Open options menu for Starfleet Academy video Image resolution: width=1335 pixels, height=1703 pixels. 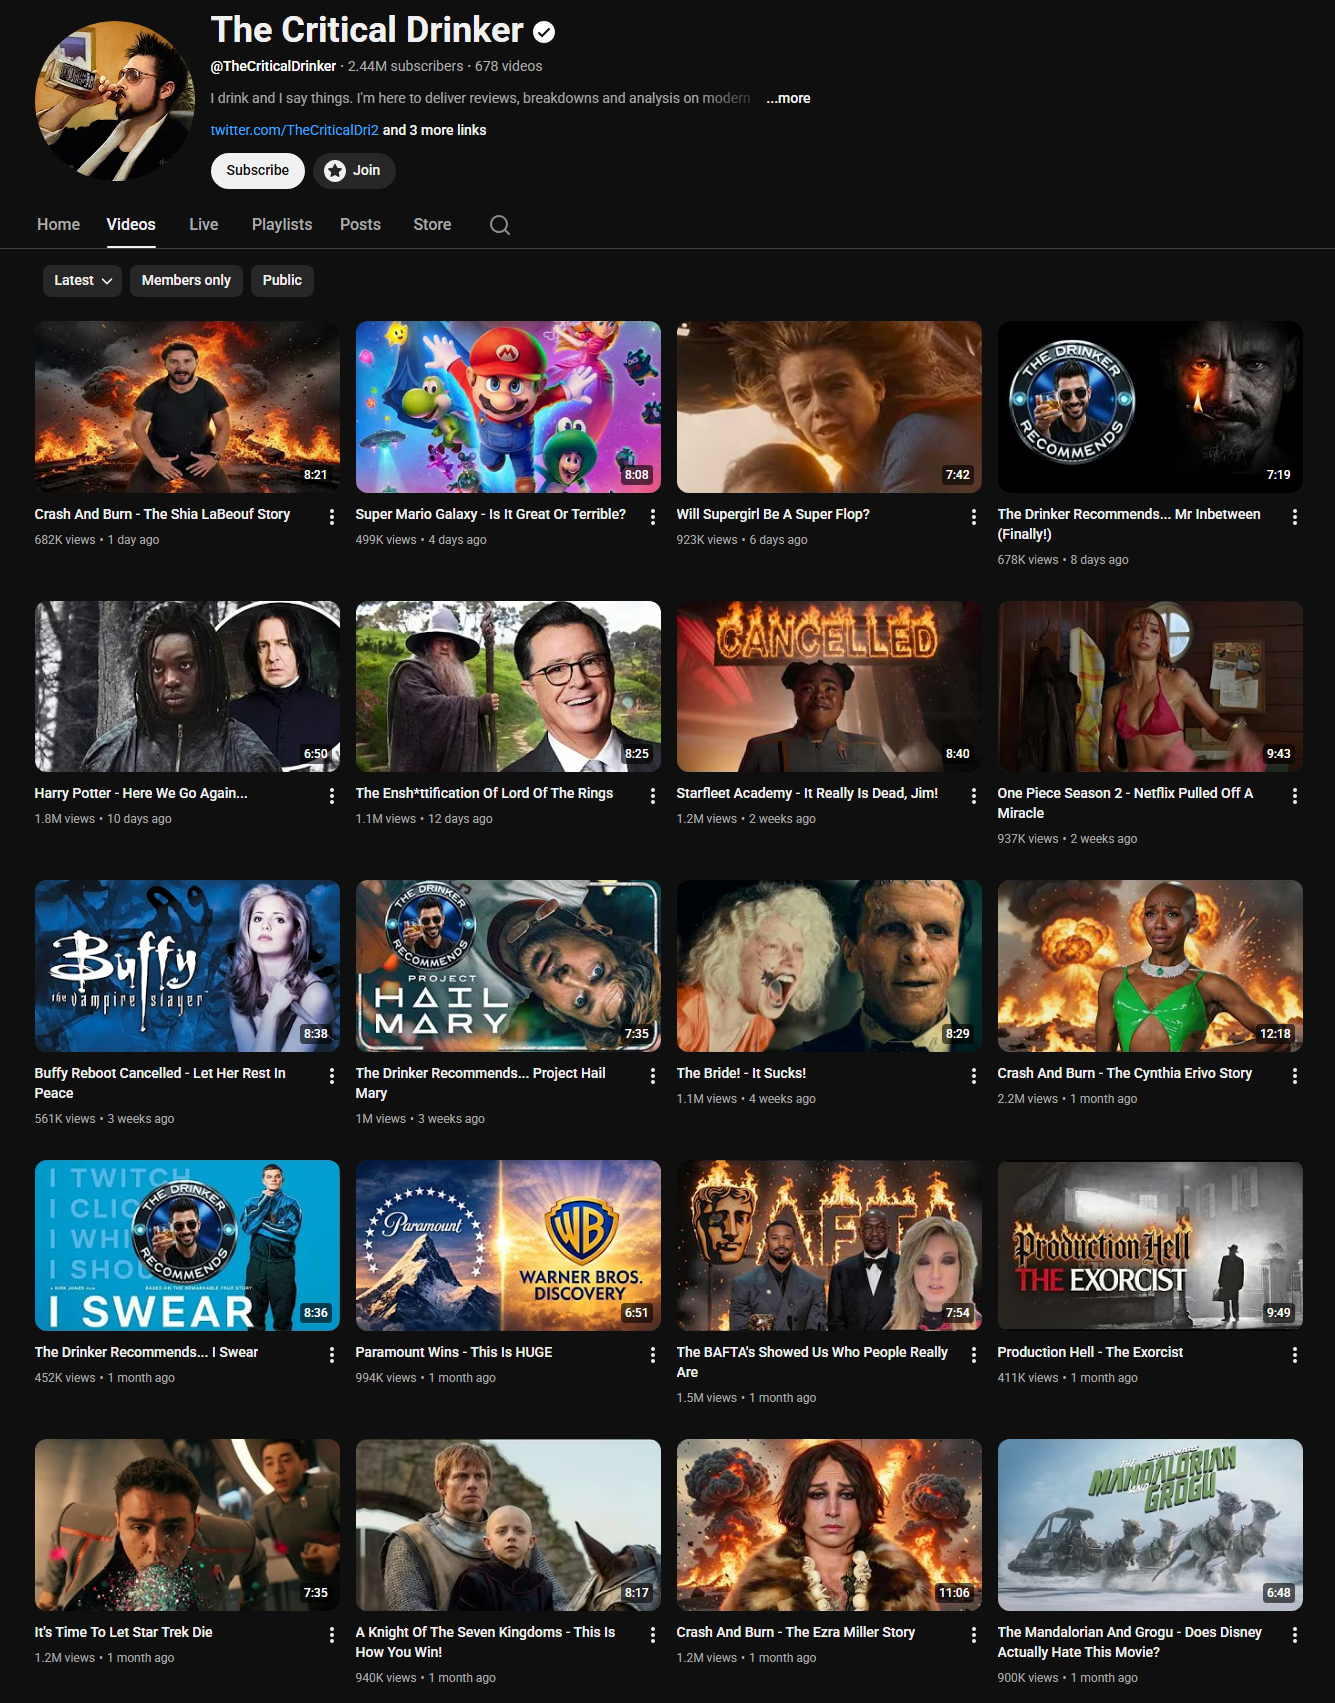coord(974,795)
